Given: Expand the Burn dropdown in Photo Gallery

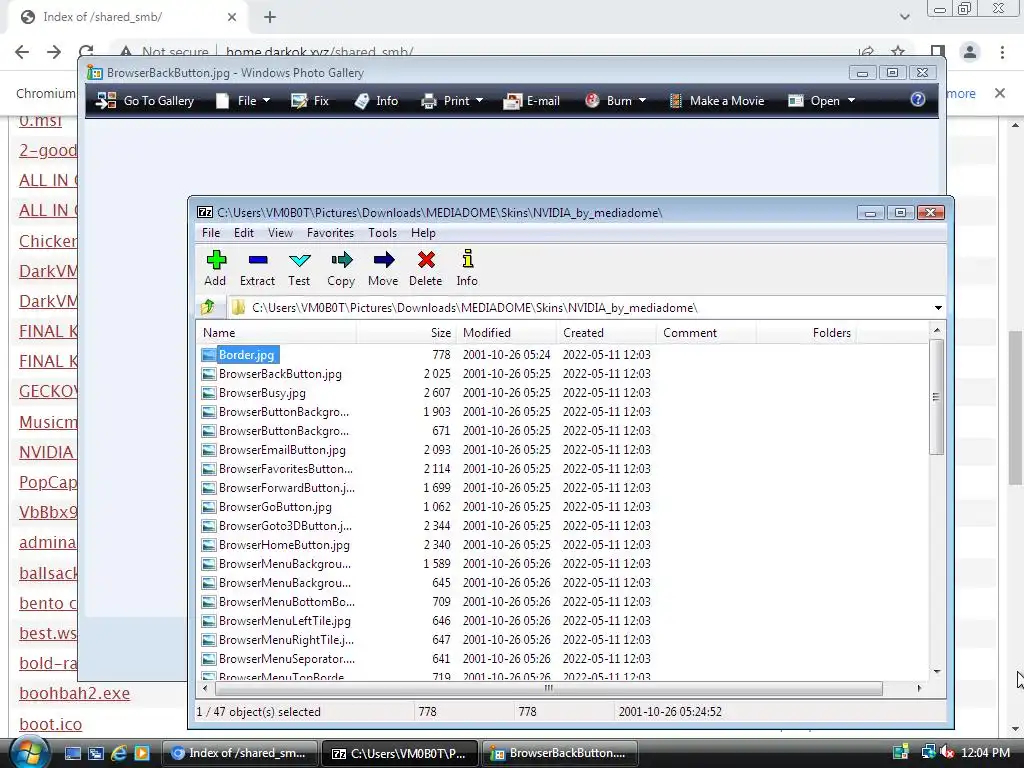Looking at the screenshot, I should [x=642, y=101].
